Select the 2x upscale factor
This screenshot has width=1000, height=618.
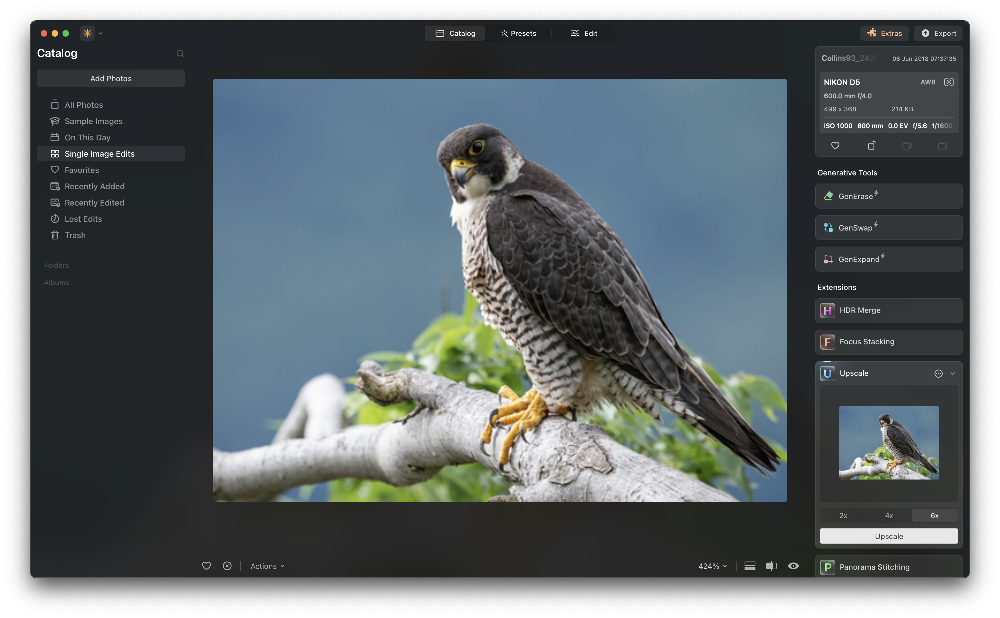pyautogui.click(x=843, y=515)
